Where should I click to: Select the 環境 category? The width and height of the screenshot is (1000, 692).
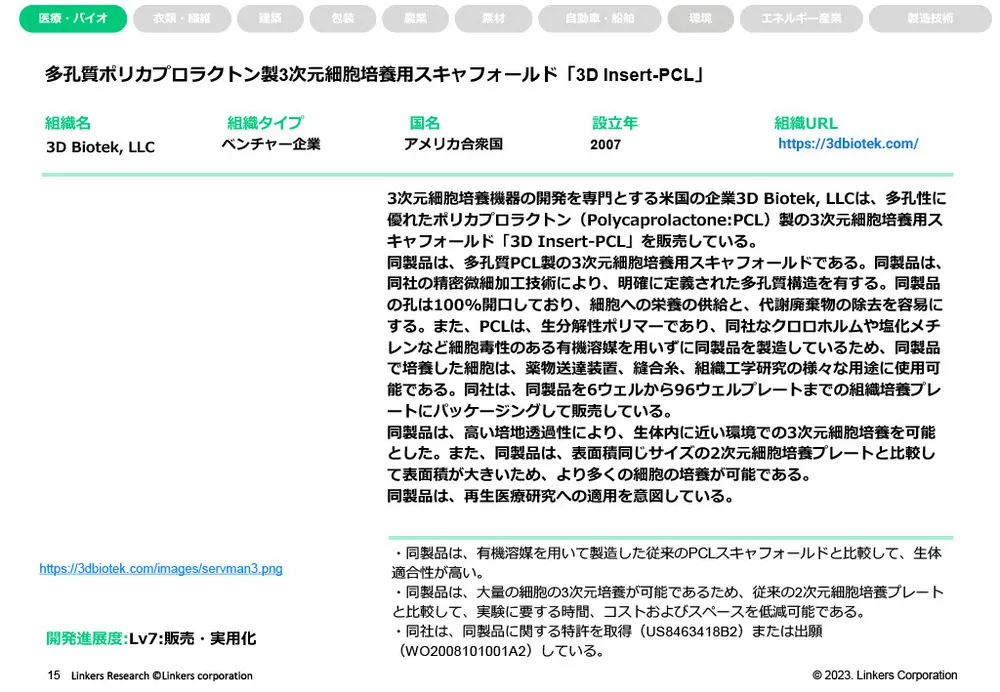point(700,19)
